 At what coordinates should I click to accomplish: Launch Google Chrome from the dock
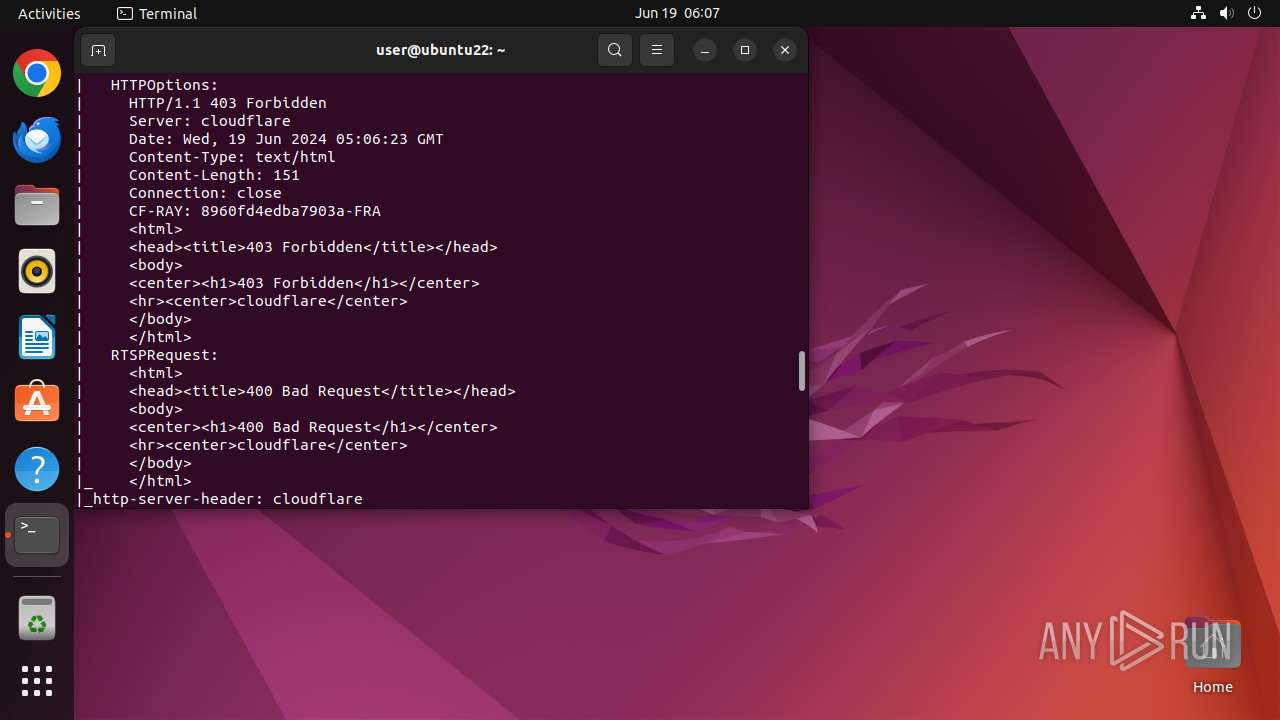click(37, 73)
